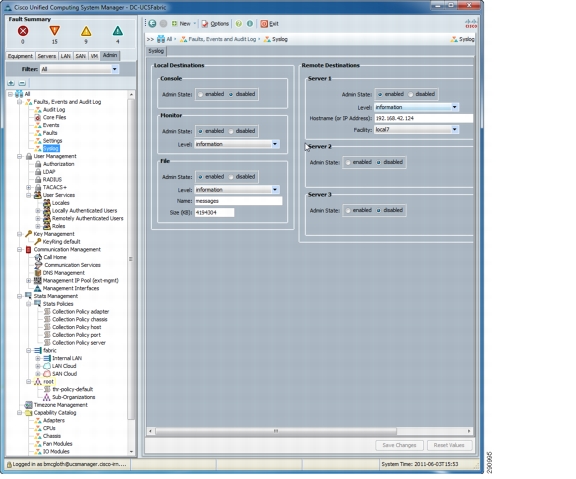Viewport: 576px width, 479px height.
Task: Click the green help question mark icon
Action: point(239,24)
